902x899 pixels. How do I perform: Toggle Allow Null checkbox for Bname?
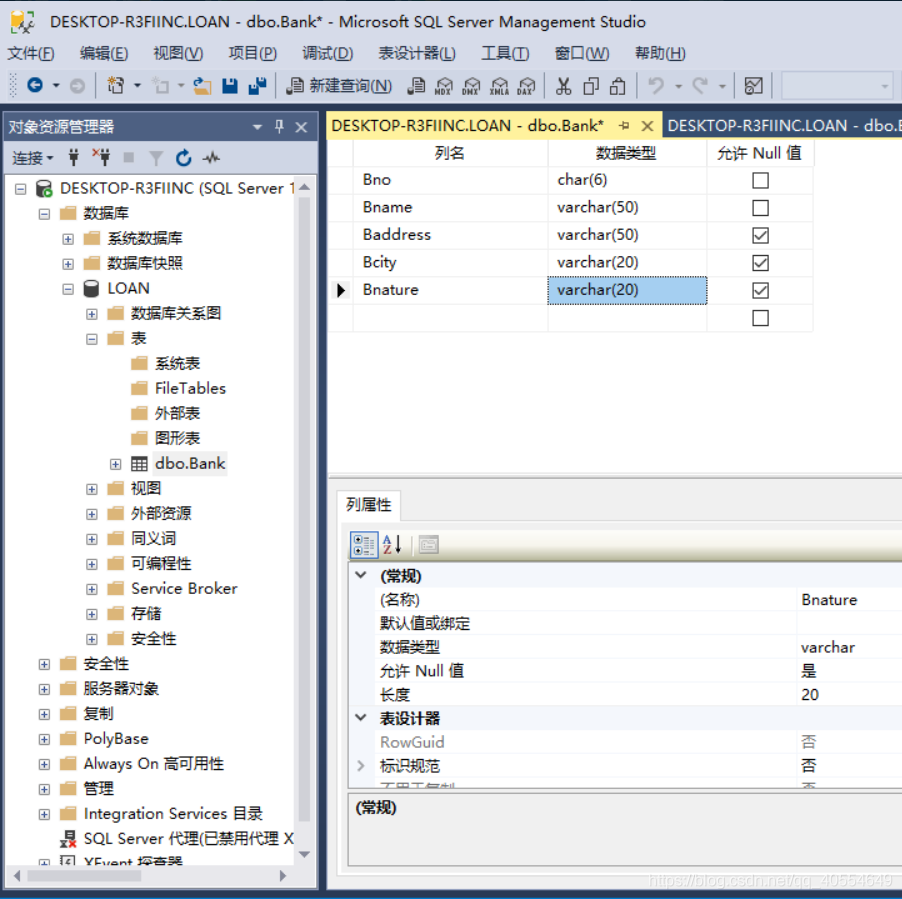coord(760,208)
